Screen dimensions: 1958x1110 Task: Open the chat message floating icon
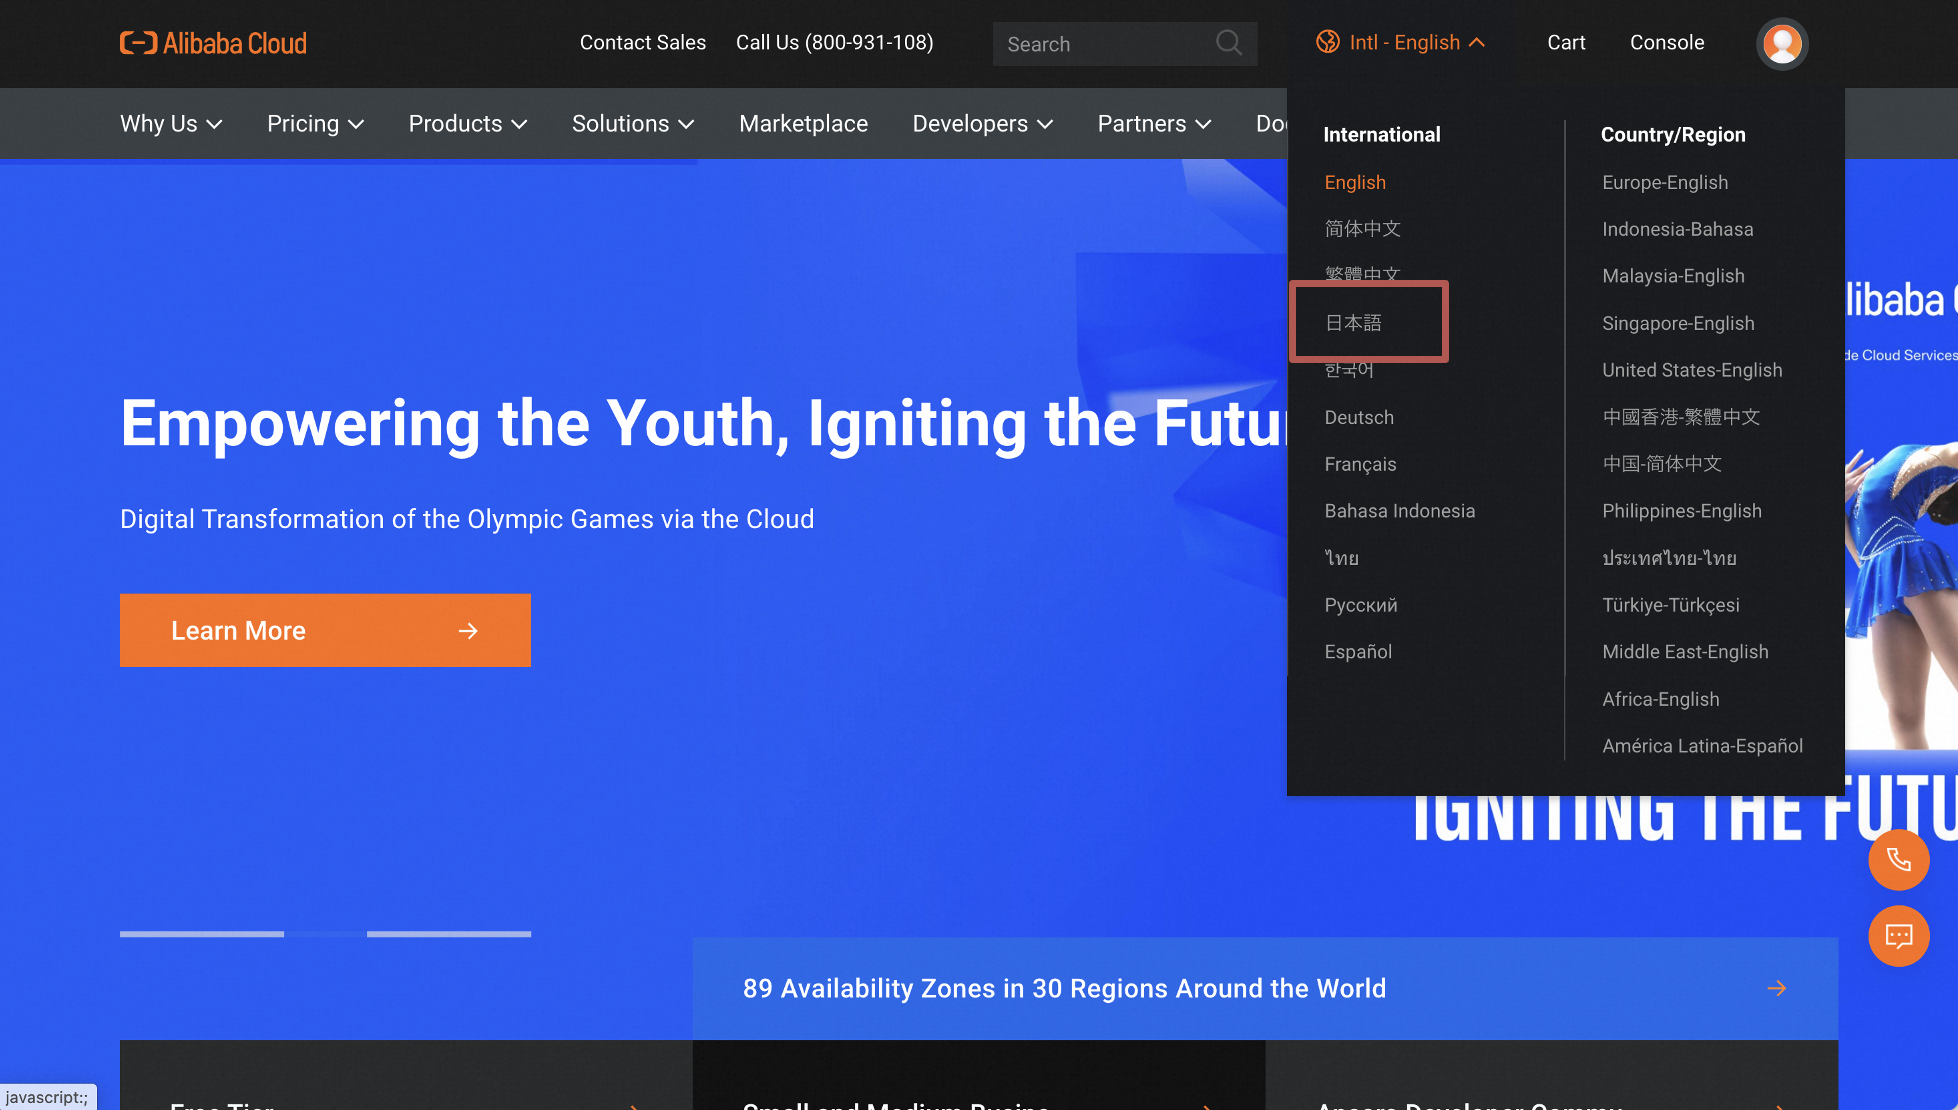click(x=1898, y=936)
